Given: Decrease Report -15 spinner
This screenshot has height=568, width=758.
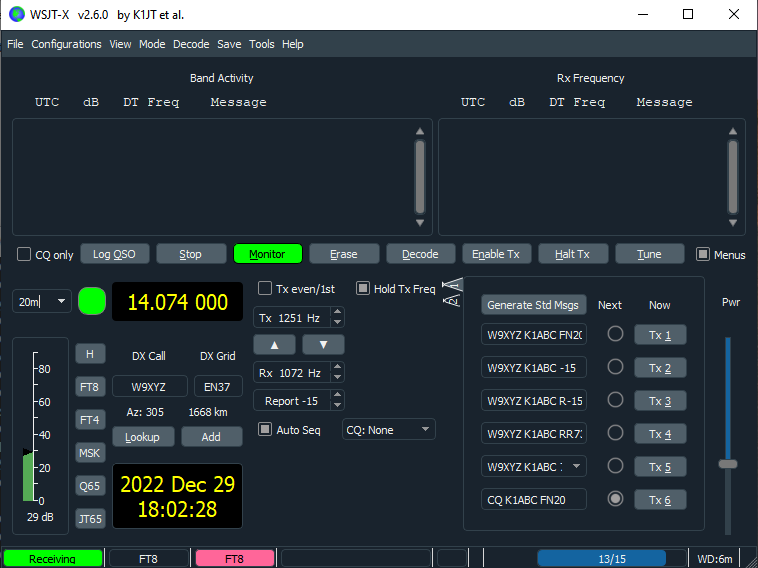Looking at the screenshot, I should coord(337,406).
